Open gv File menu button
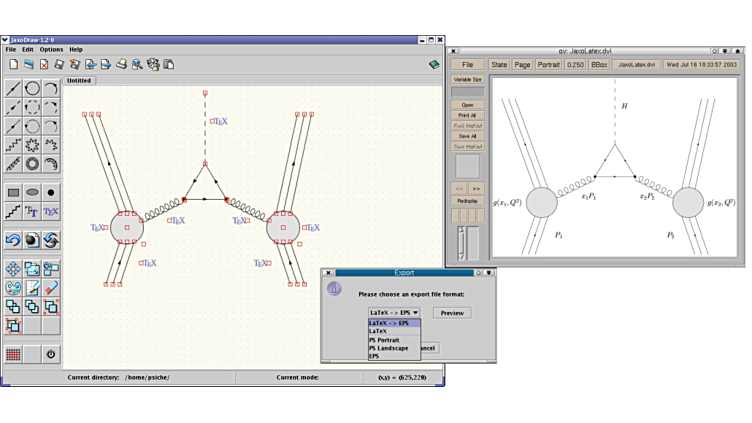Image resolution: width=752 pixels, height=423 pixels. tap(466, 64)
